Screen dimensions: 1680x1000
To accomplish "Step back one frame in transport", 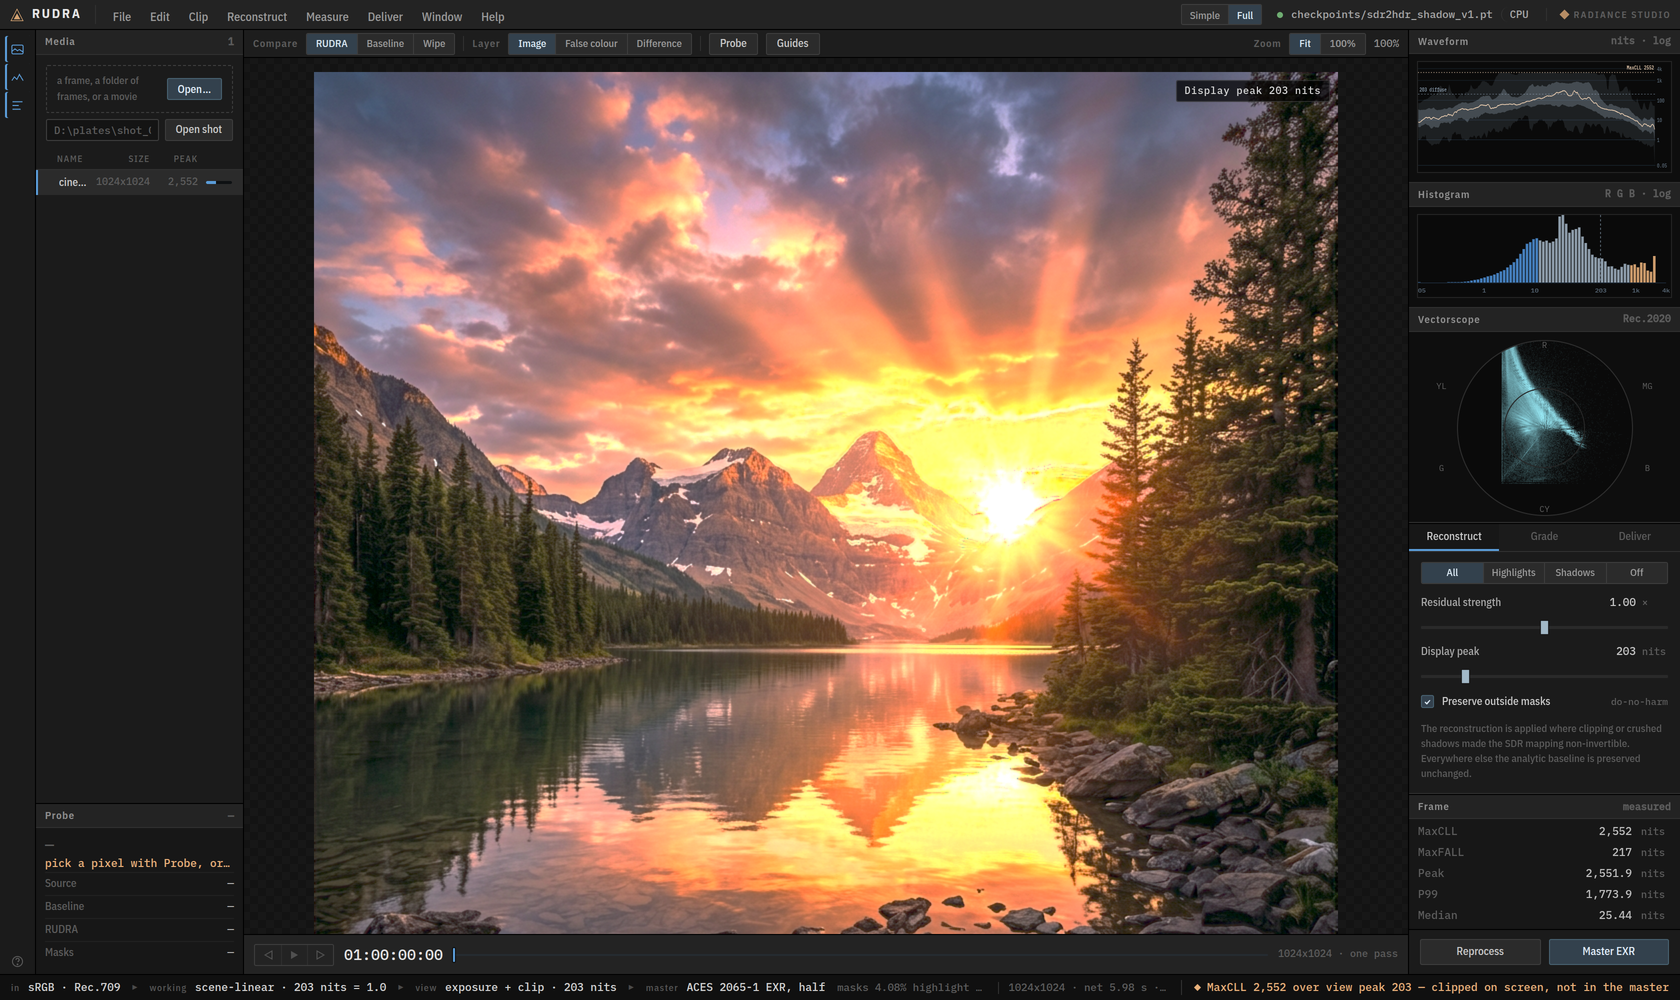I will coord(268,955).
